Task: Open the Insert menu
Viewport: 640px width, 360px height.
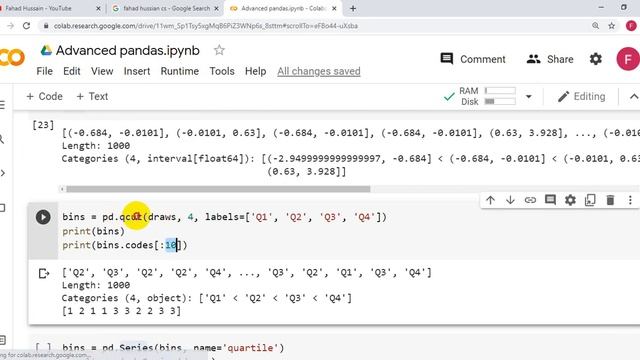Action: click(137, 71)
